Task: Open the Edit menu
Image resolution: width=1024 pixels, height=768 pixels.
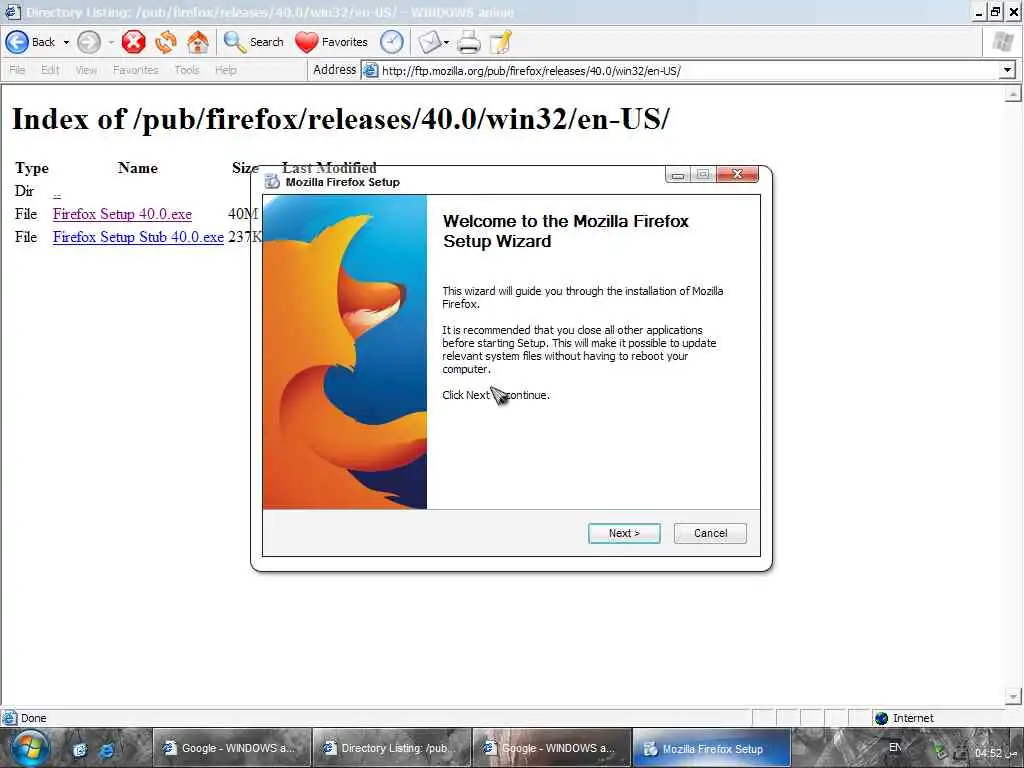Action: tap(50, 70)
